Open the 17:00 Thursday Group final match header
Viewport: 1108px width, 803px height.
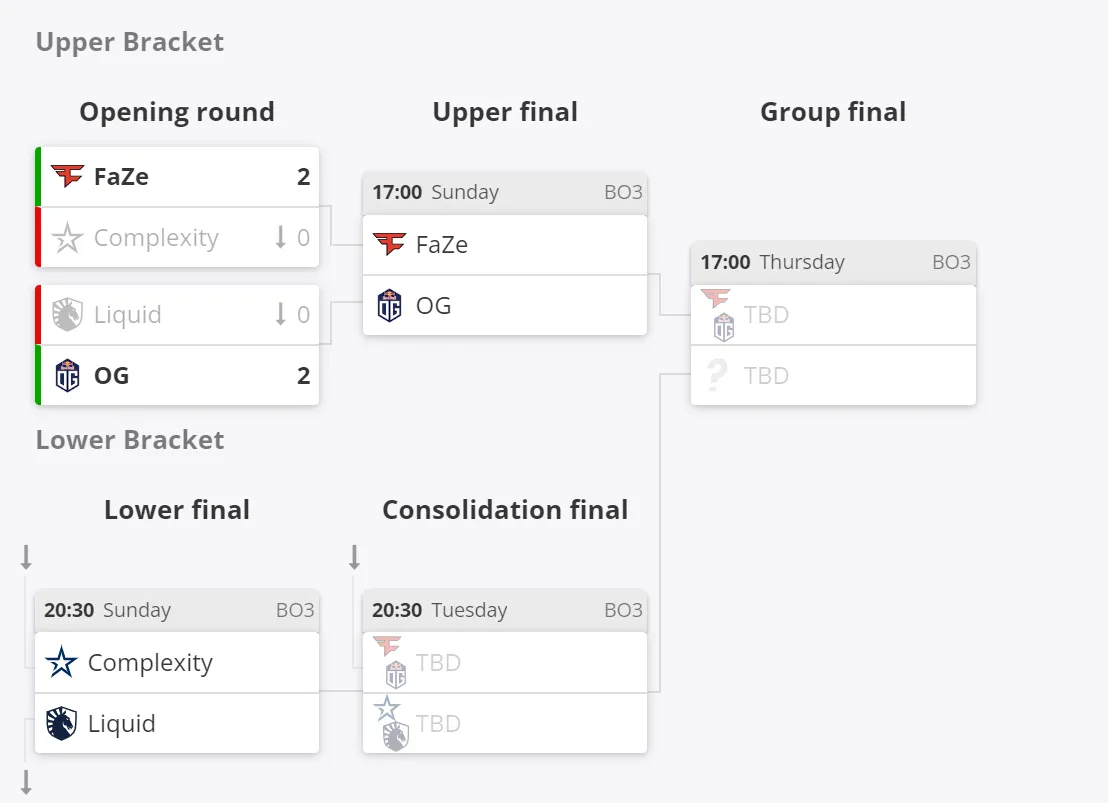(x=833, y=262)
